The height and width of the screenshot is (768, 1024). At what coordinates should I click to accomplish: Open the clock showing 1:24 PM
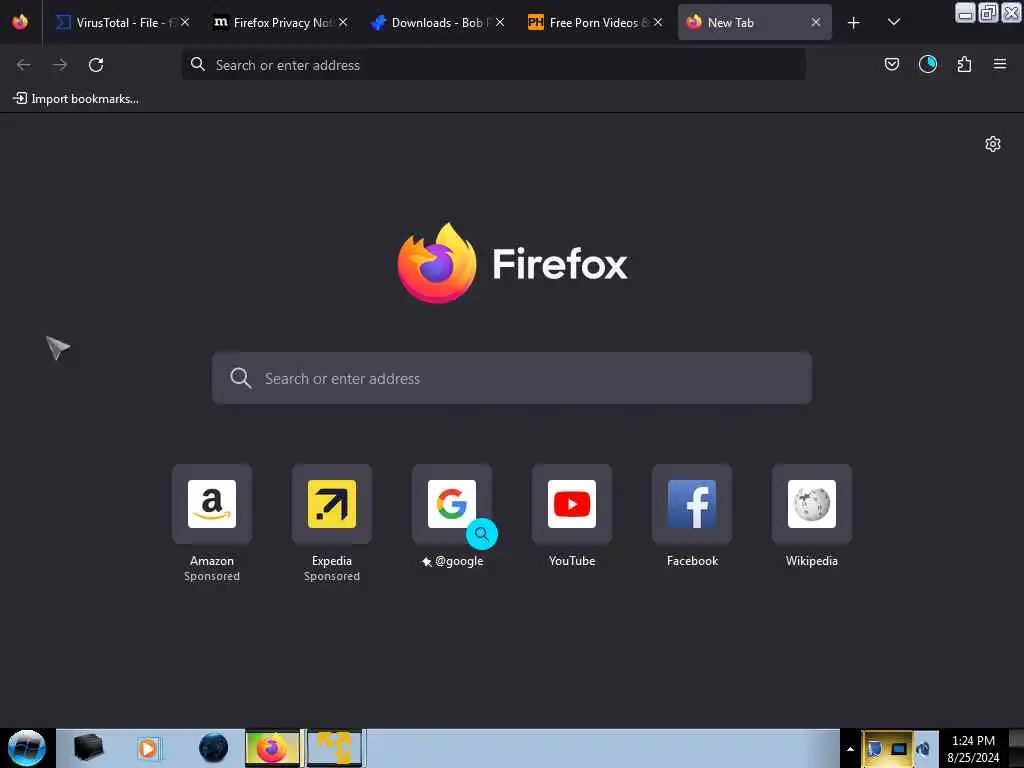coord(973,749)
